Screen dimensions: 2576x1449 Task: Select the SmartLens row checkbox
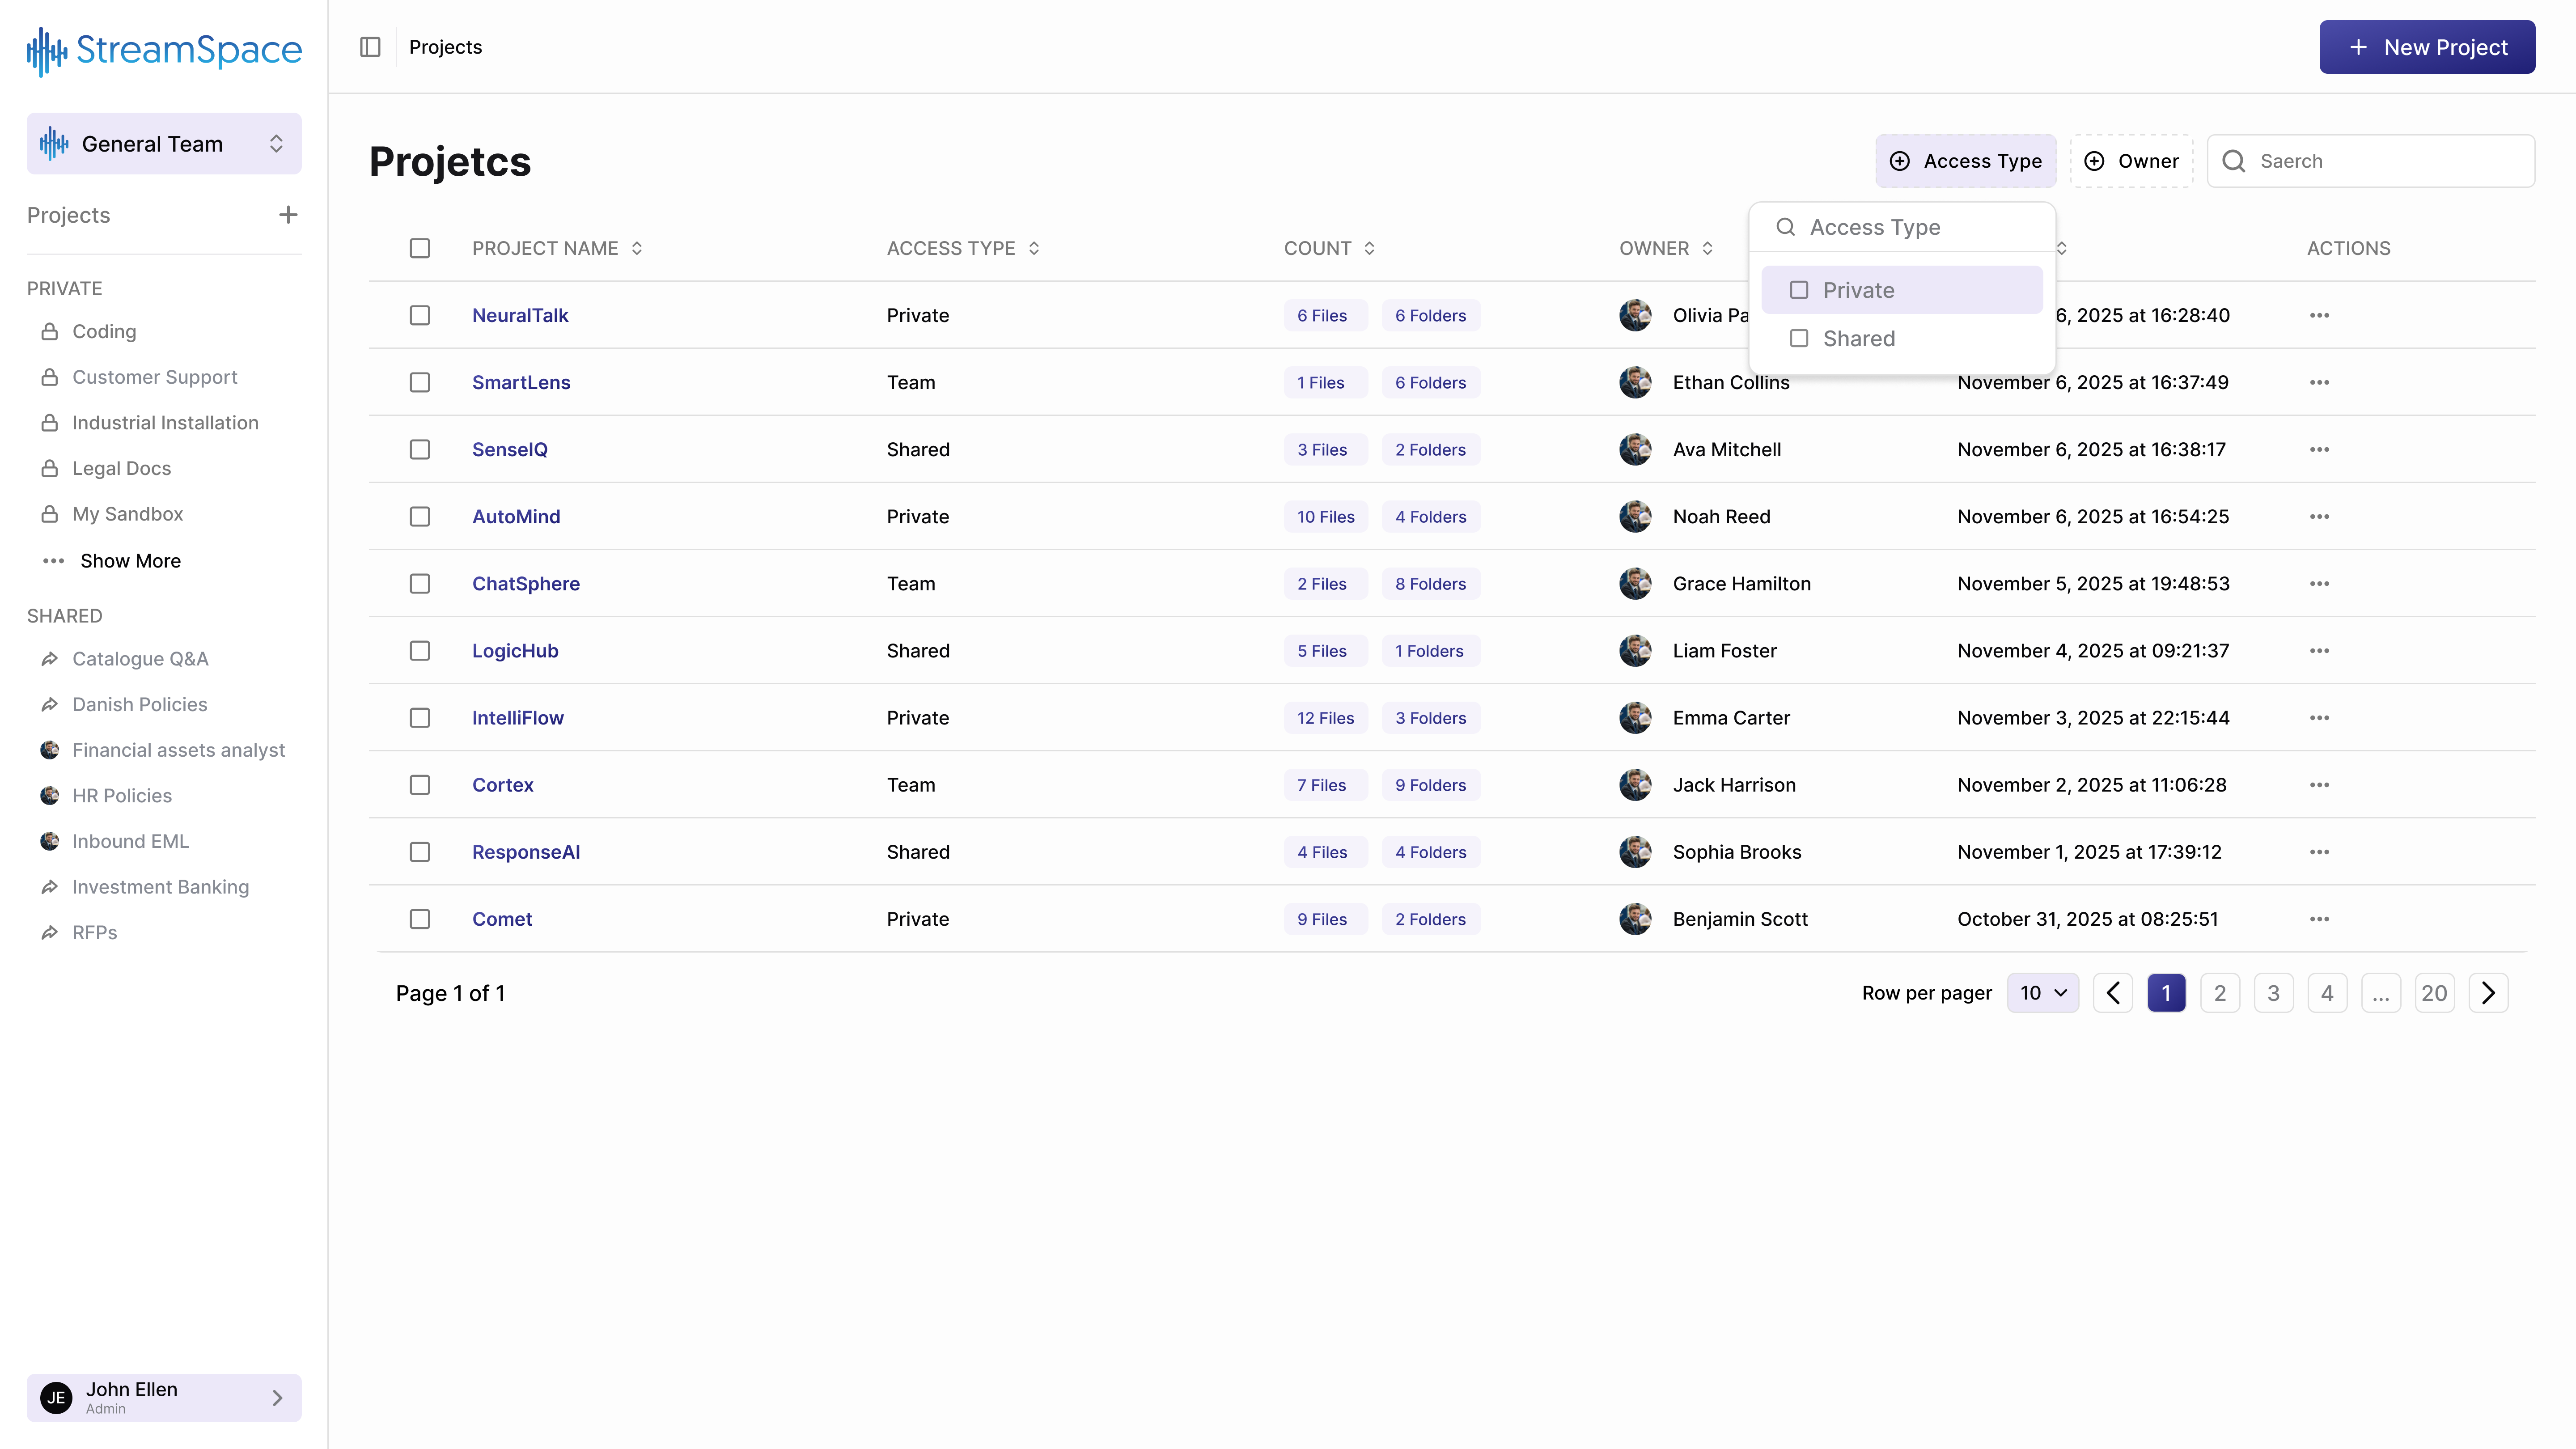tap(419, 382)
